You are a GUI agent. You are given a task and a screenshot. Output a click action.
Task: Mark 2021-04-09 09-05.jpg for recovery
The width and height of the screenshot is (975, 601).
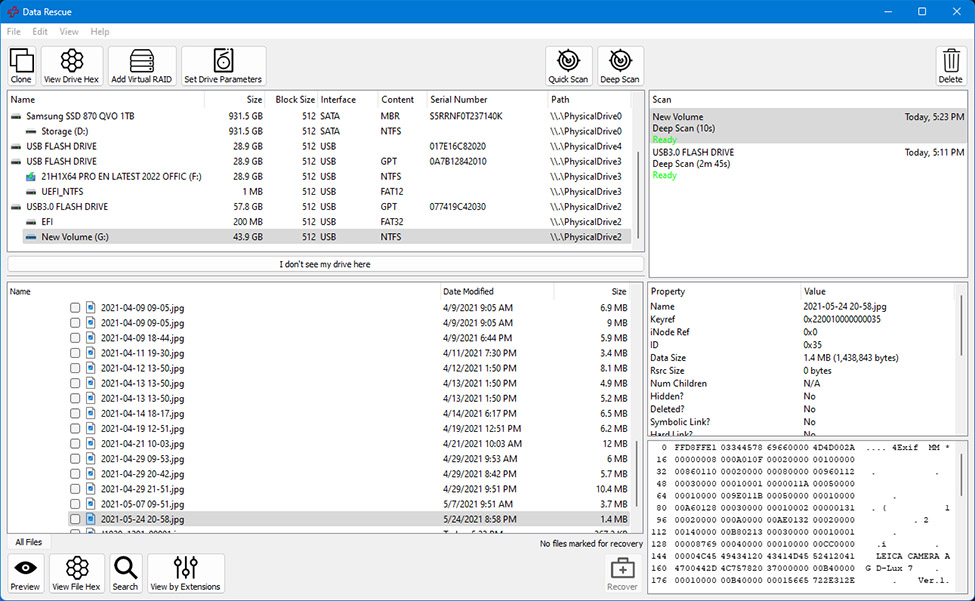[75, 306]
